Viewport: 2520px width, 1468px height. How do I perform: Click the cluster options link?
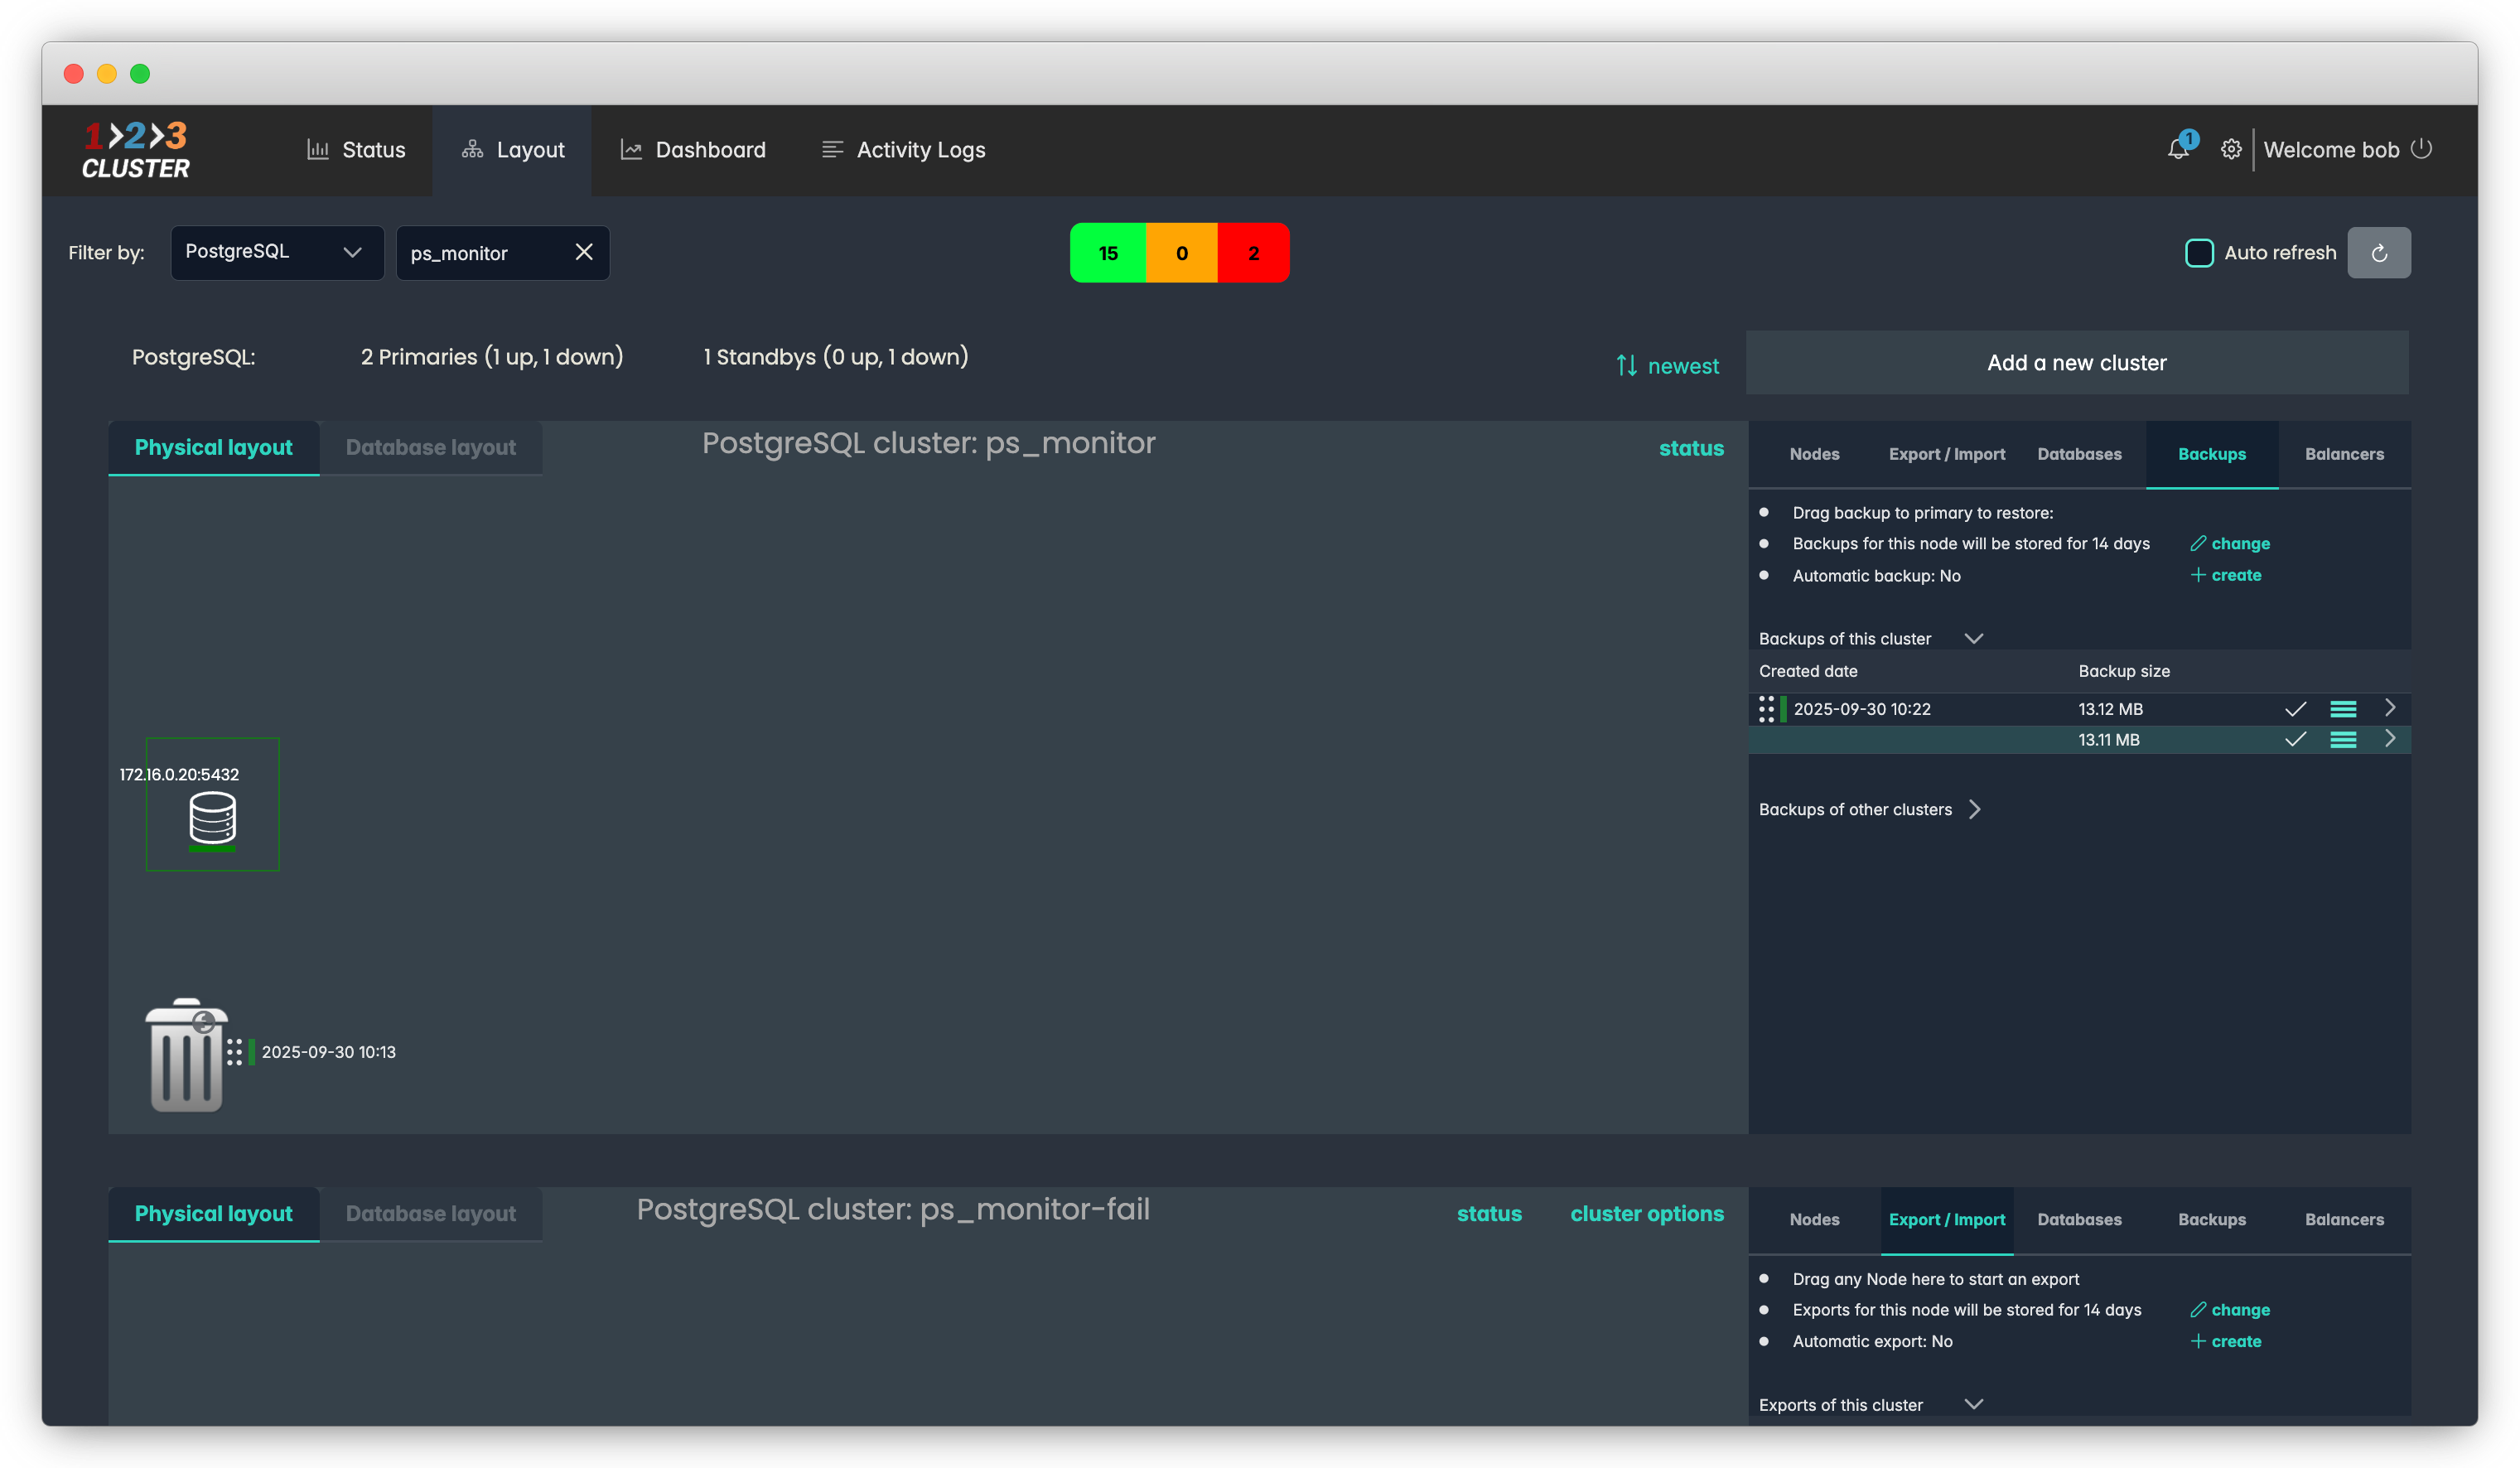(1646, 1213)
